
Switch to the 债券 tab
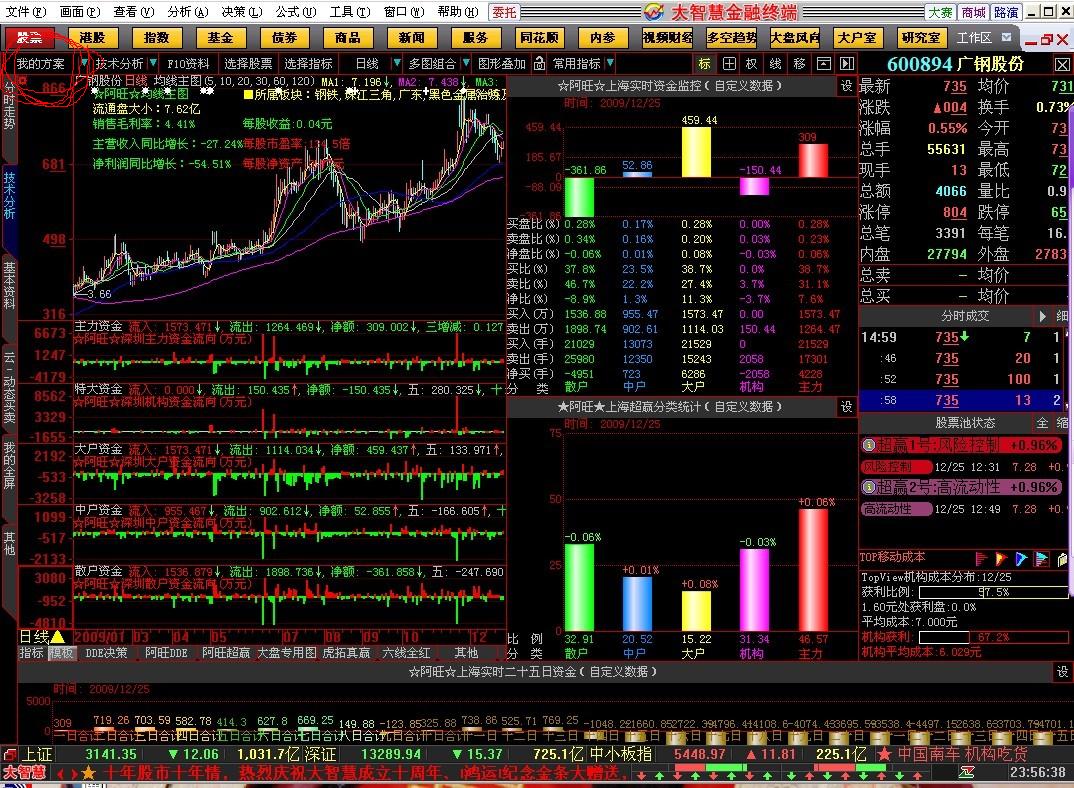(x=284, y=38)
